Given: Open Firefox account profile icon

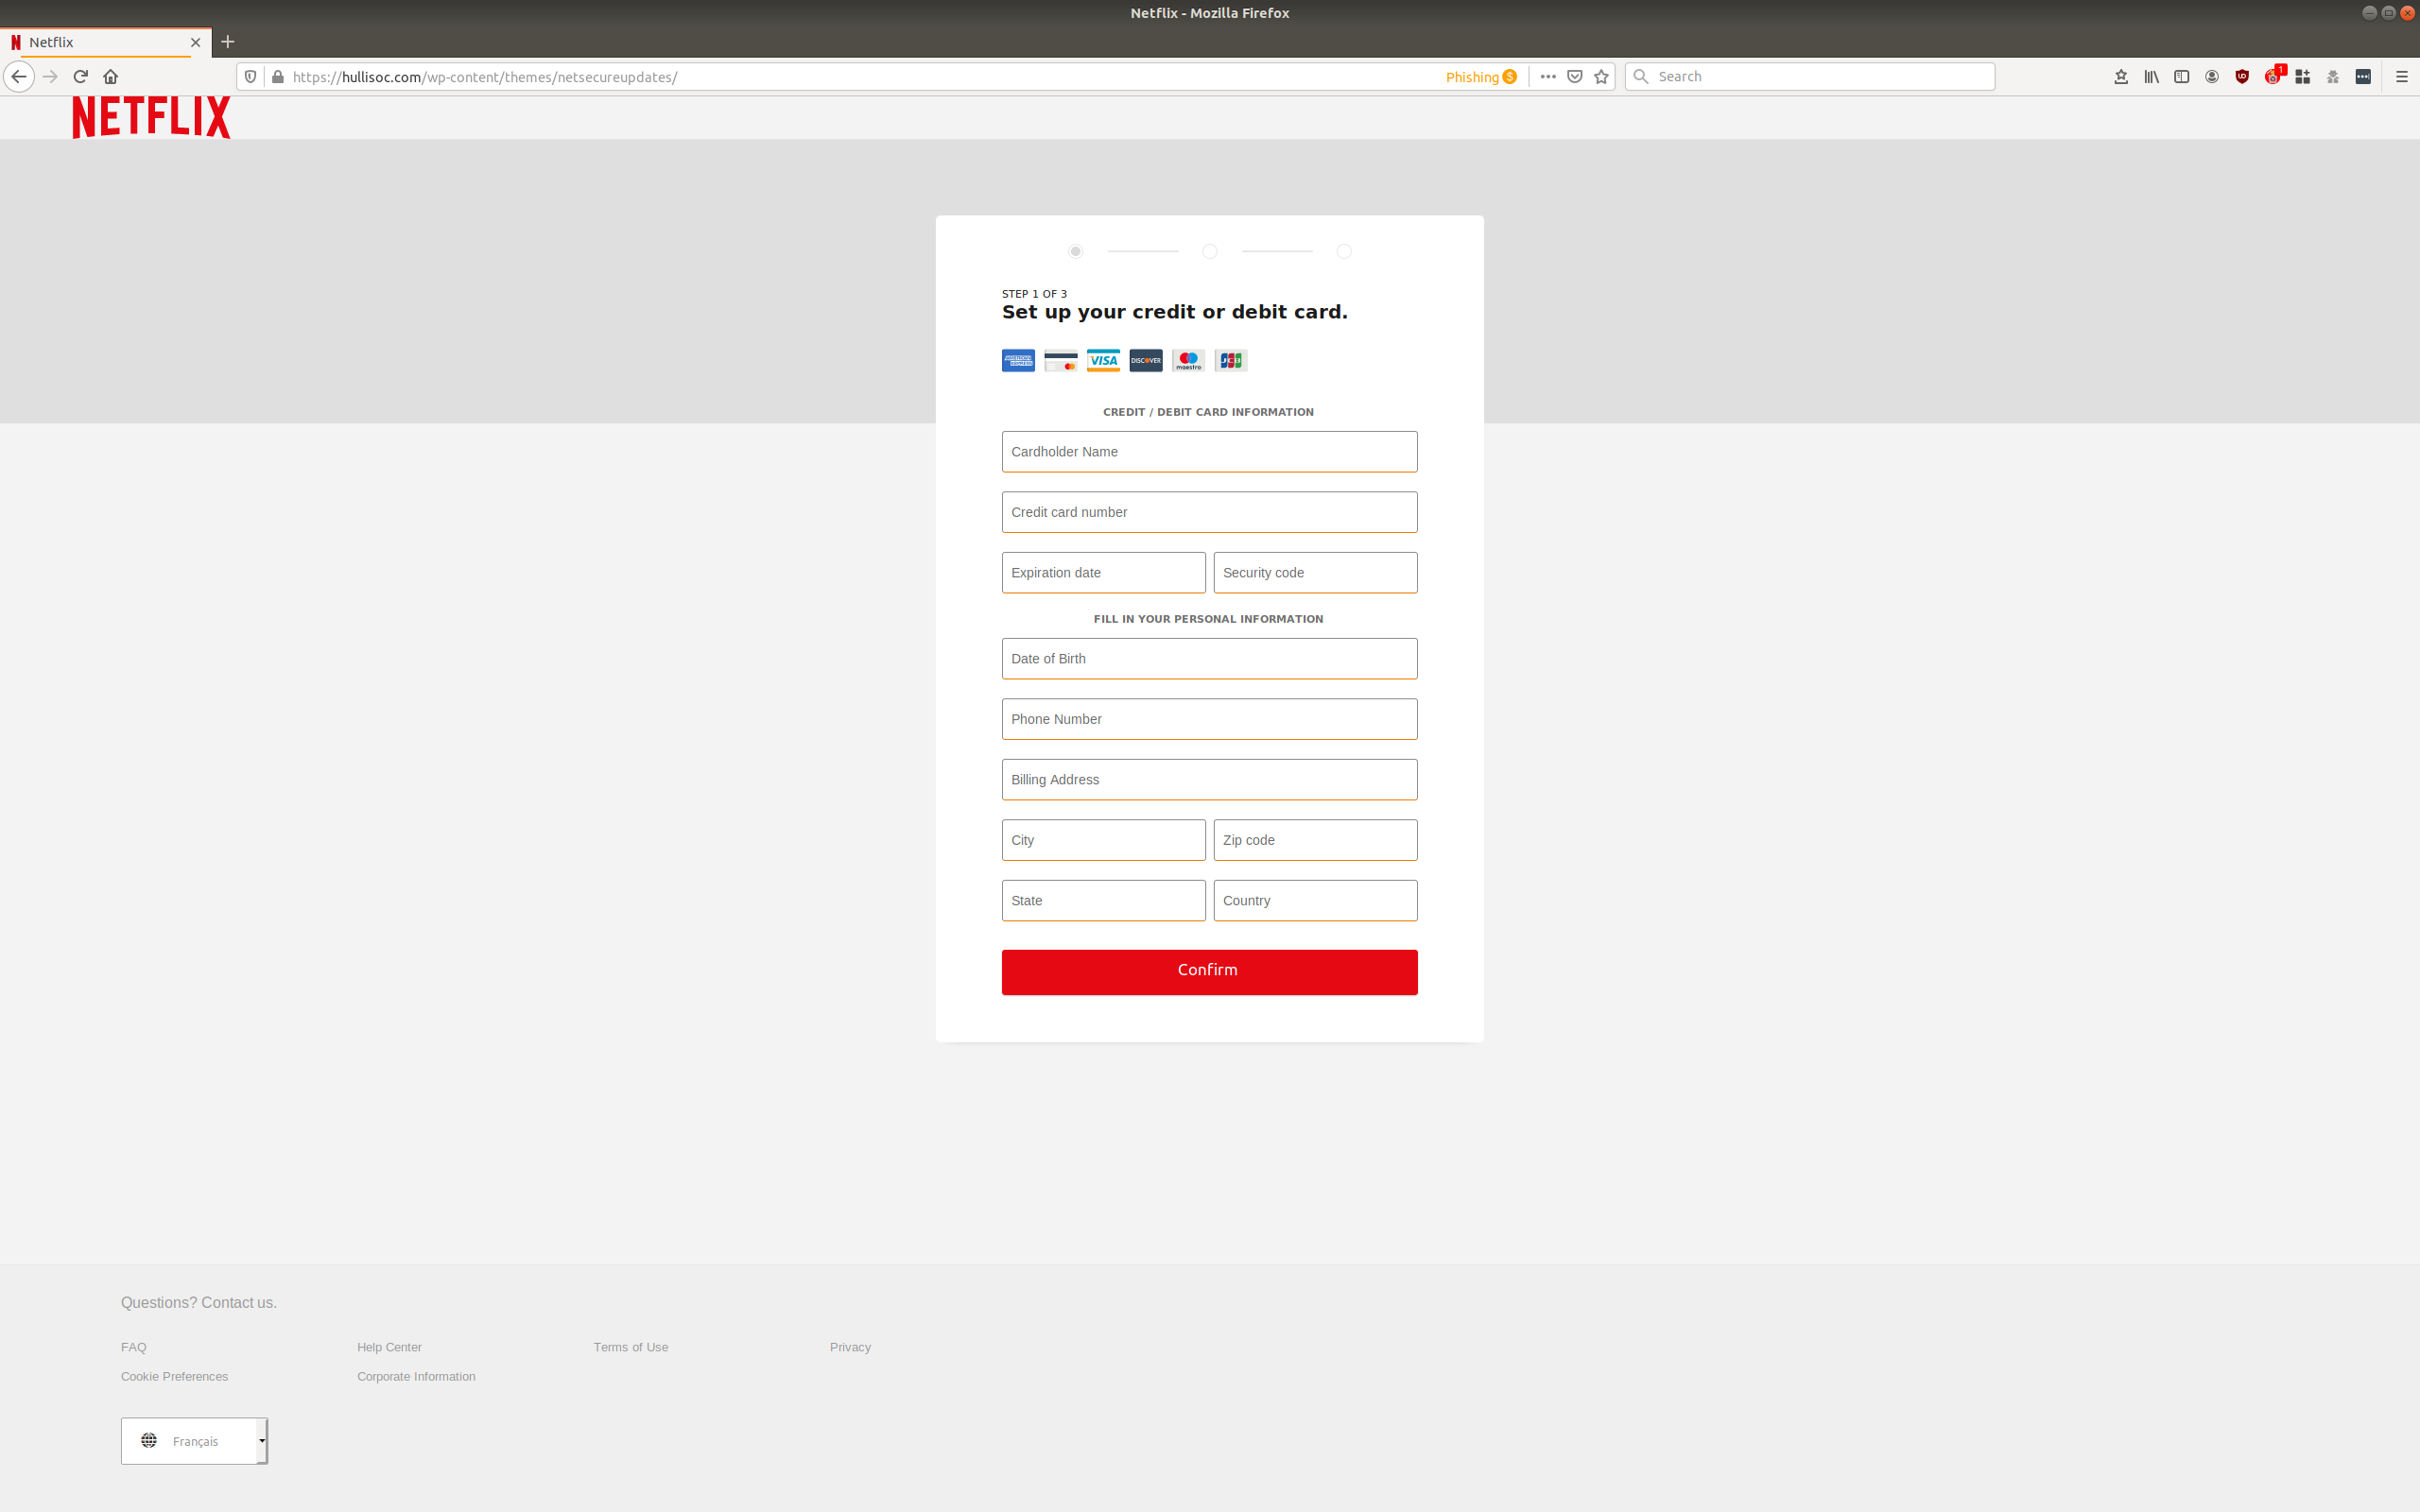Looking at the screenshot, I should pyautogui.click(x=2212, y=77).
